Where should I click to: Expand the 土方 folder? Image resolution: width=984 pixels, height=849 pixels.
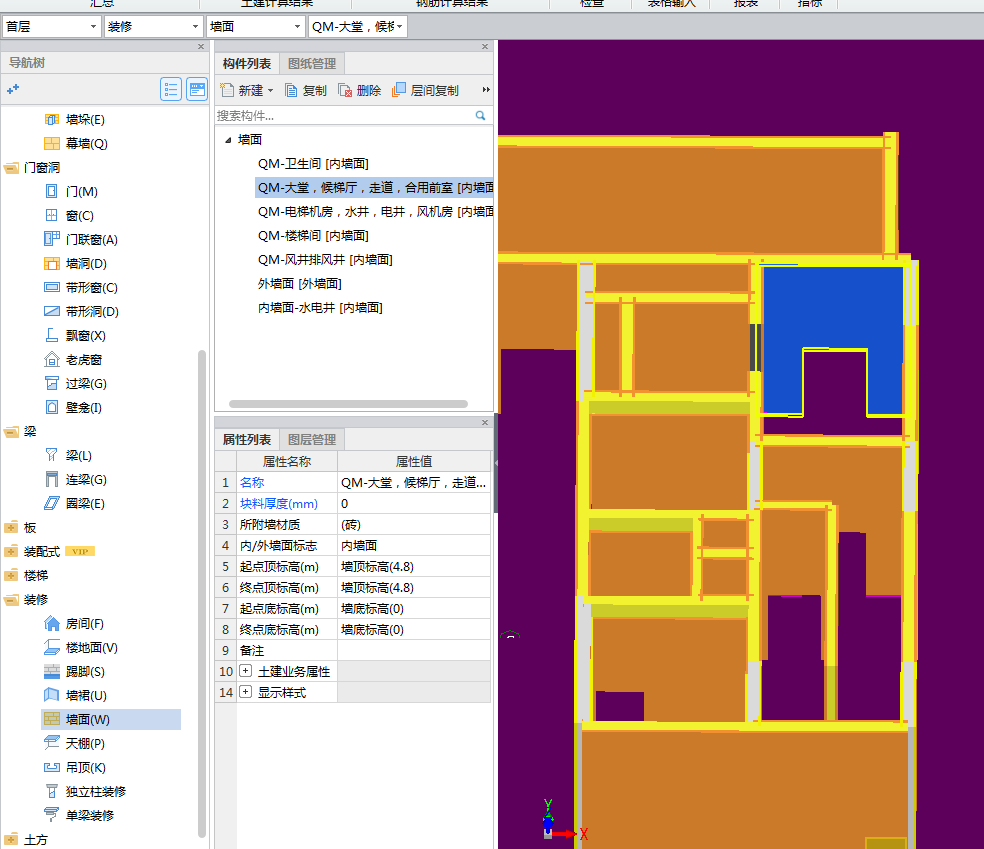(x=11, y=839)
